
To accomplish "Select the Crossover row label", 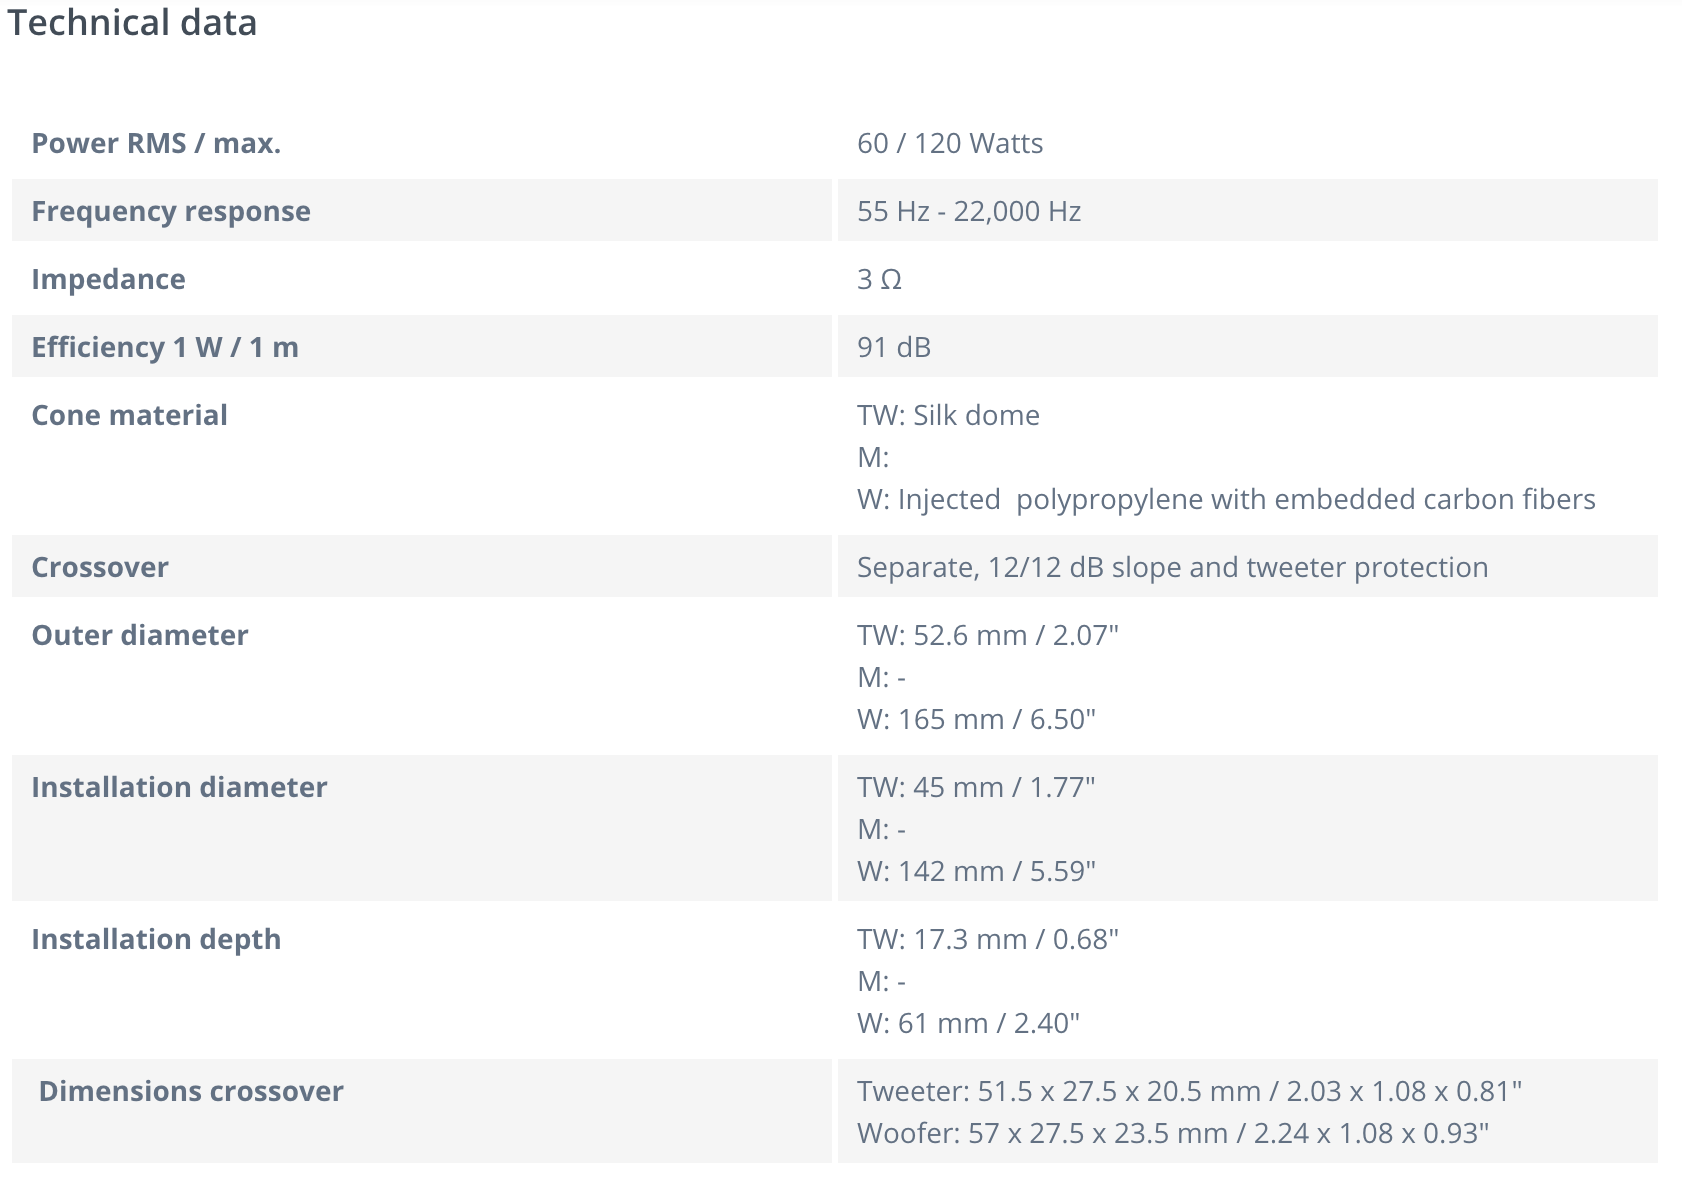I will pyautogui.click(x=100, y=568).
